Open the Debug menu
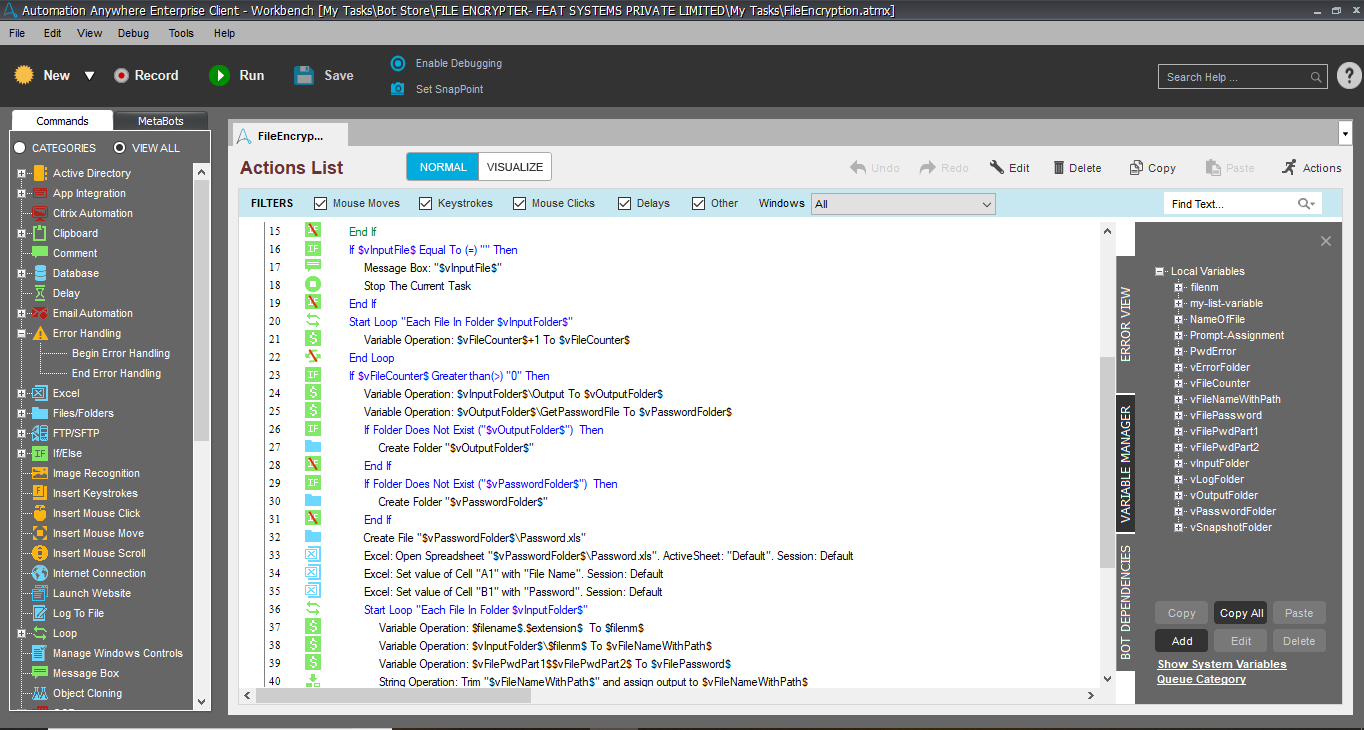1364x730 pixels. 133,33
